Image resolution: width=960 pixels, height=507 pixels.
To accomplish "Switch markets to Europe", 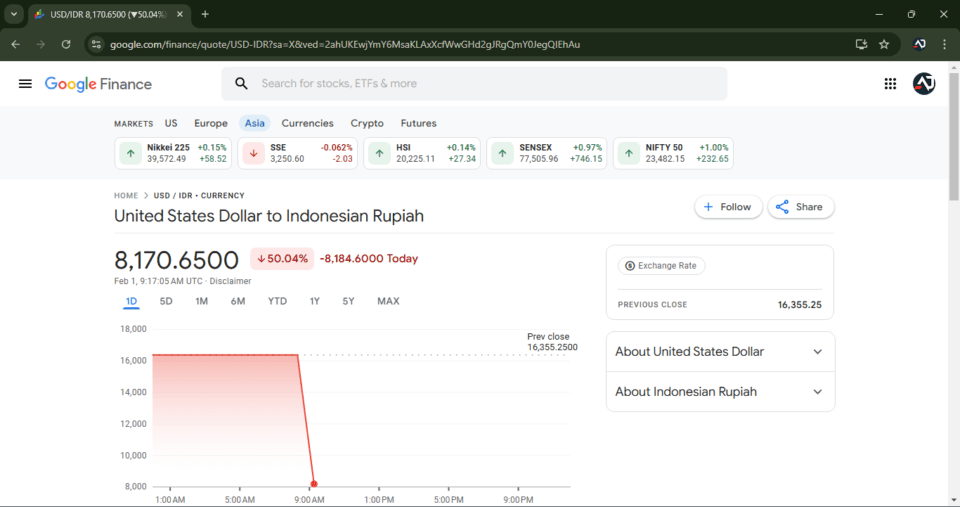I will tap(211, 123).
